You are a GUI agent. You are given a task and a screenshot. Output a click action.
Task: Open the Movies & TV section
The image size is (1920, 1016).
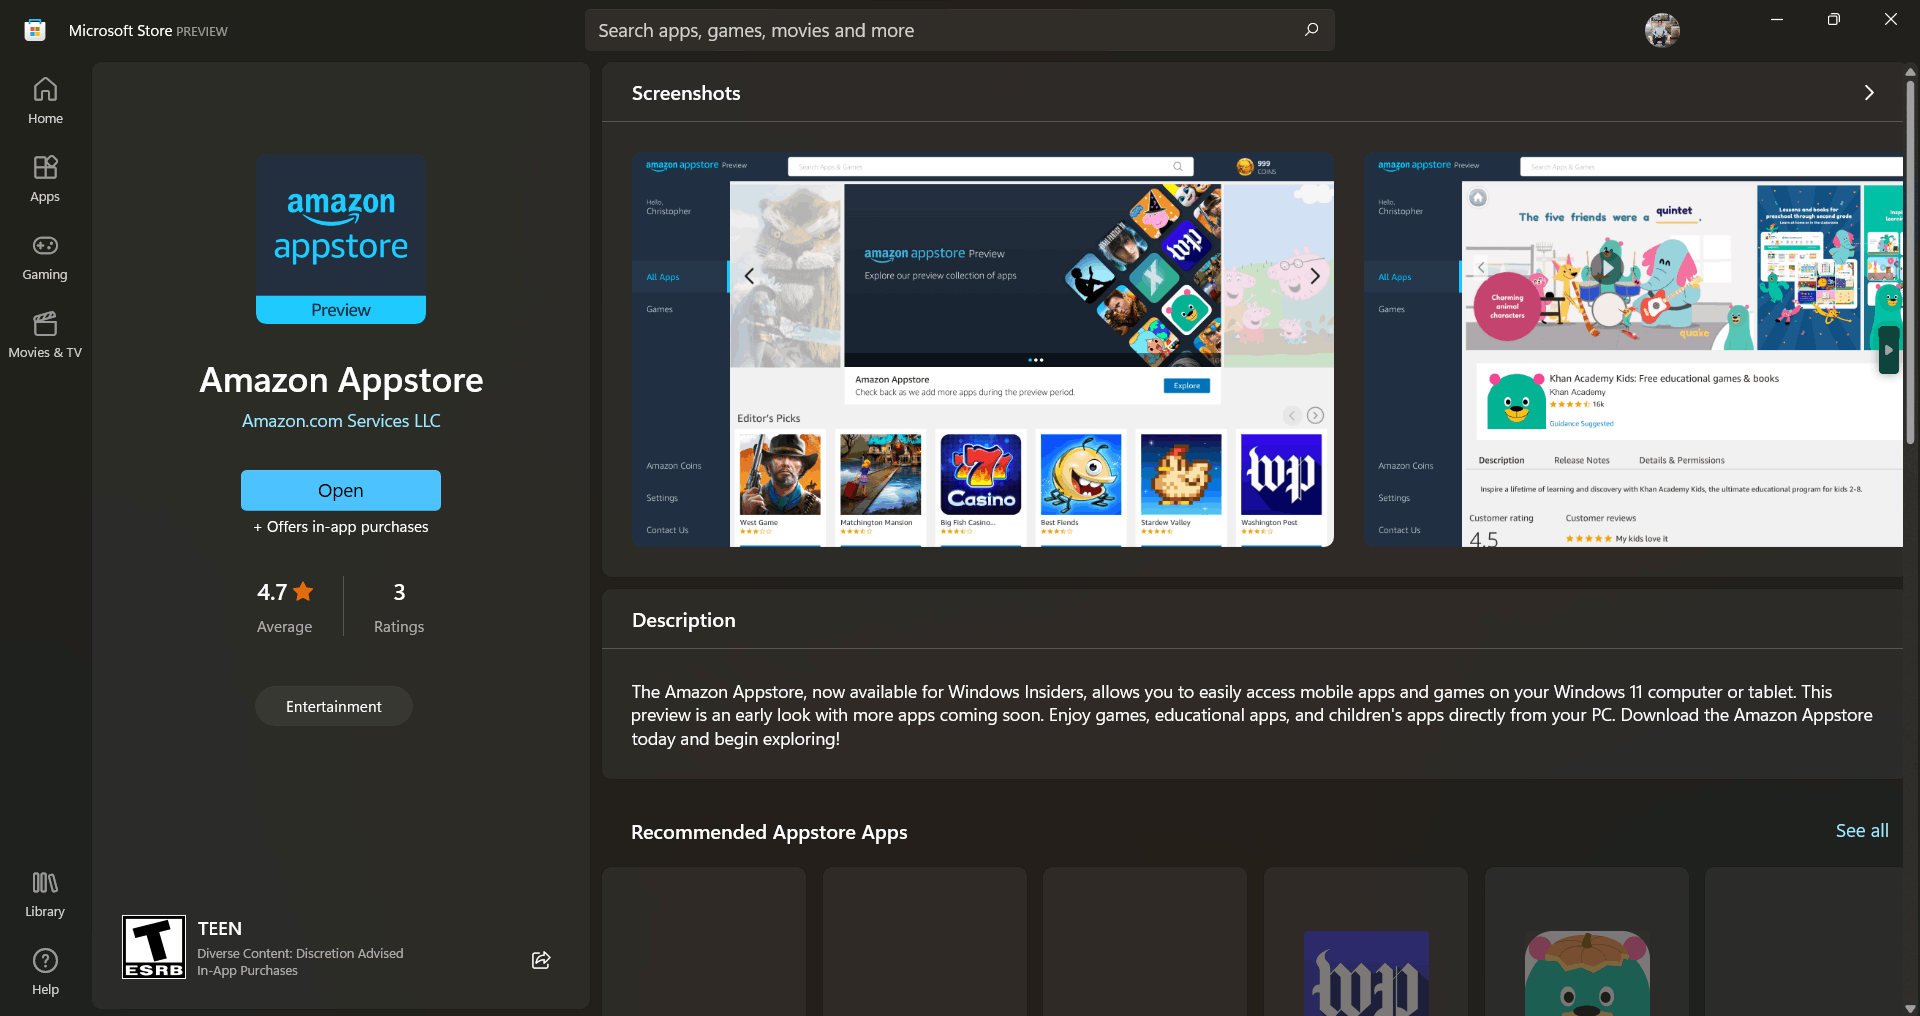44,335
